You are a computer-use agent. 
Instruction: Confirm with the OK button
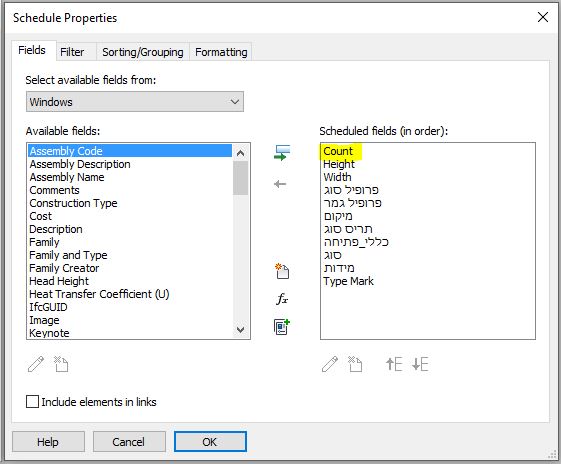(x=210, y=442)
